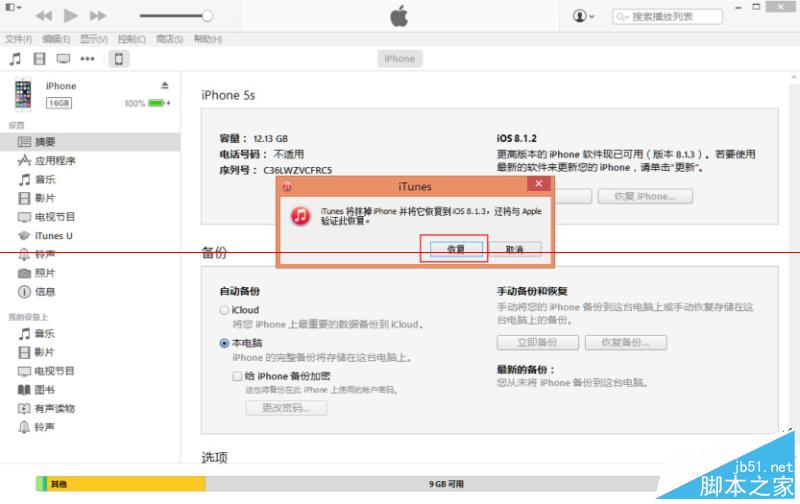Close the iTunes dialog
This screenshot has width=800, height=504.
(539, 184)
